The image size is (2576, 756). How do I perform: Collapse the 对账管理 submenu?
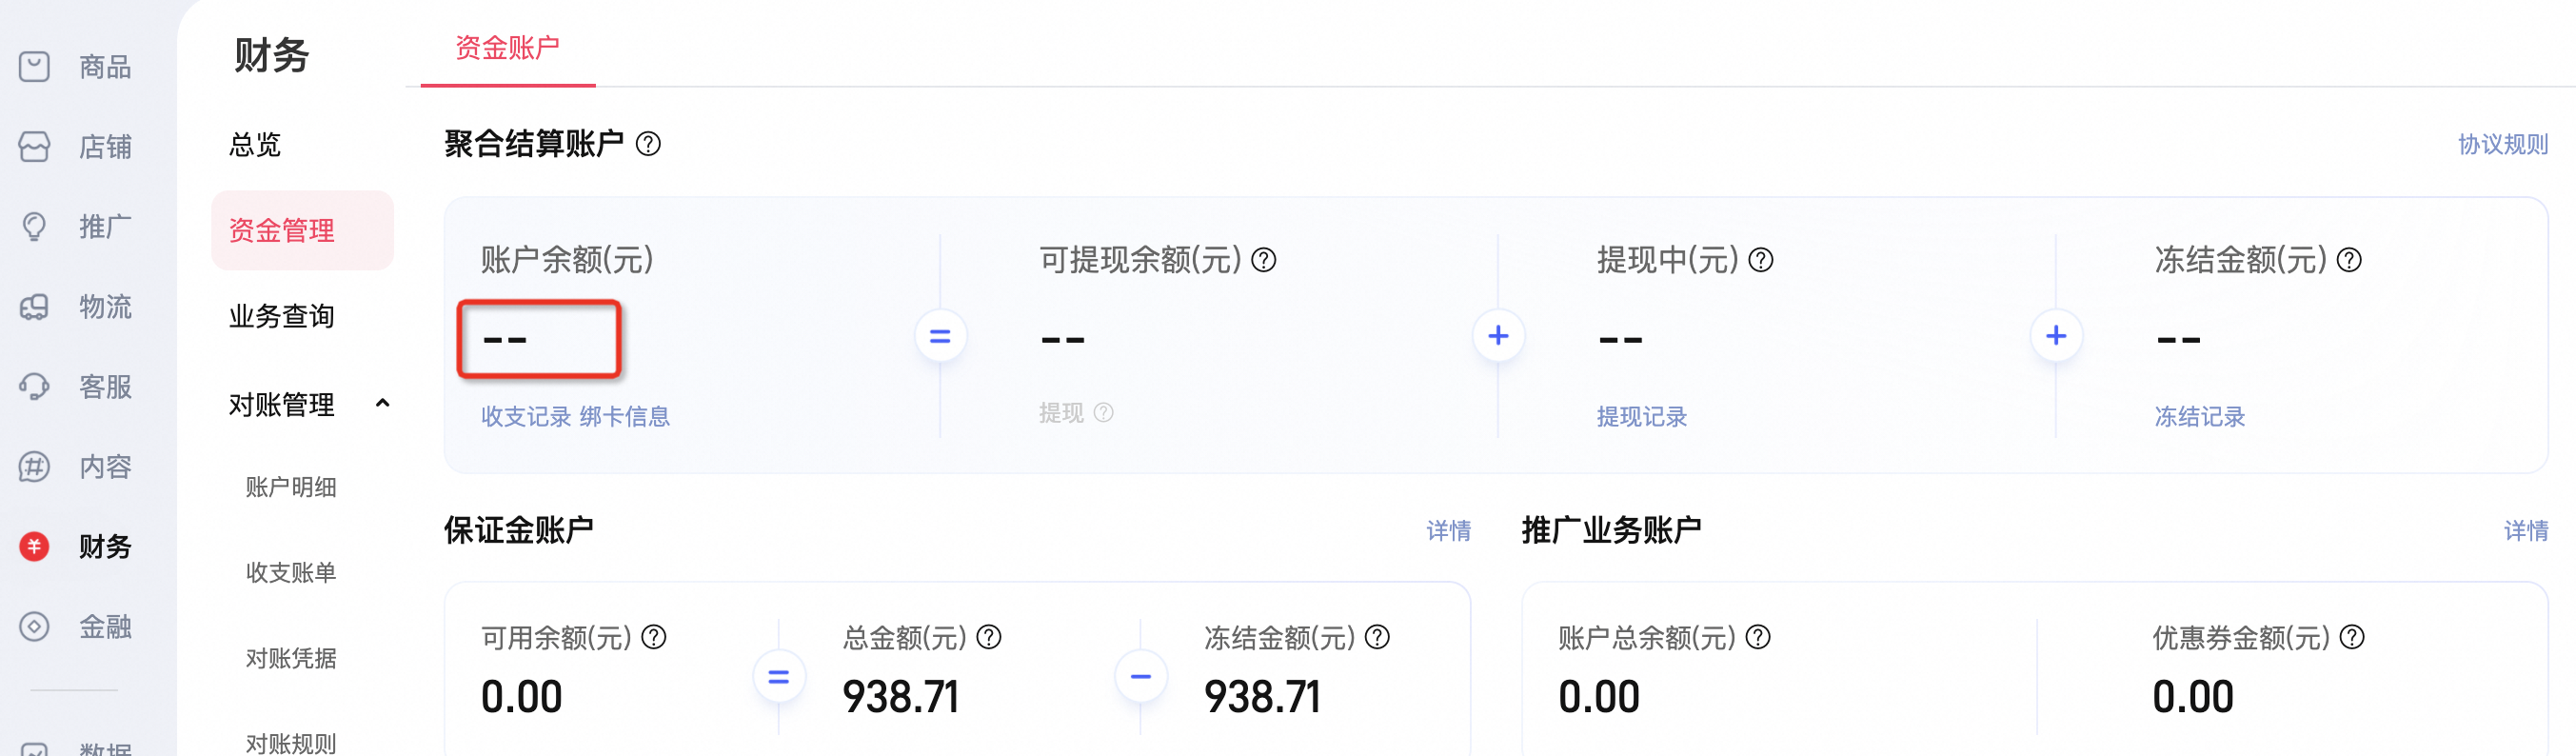tap(382, 404)
